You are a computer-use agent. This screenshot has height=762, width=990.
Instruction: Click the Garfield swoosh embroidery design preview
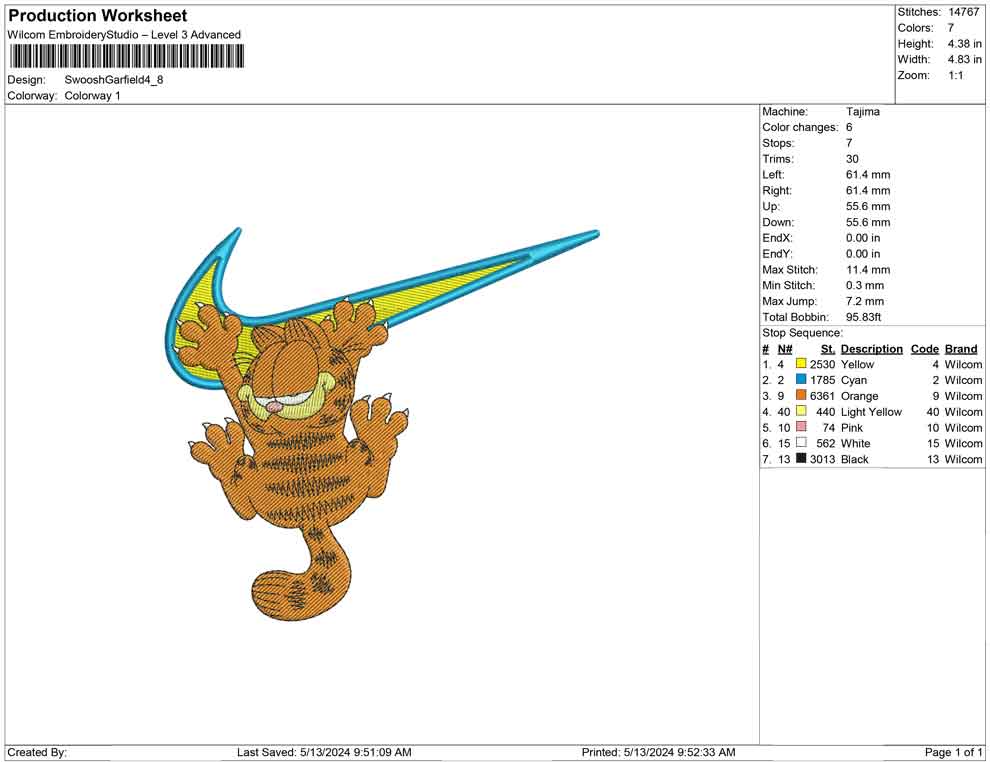pyautogui.click(x=381, y=424)
